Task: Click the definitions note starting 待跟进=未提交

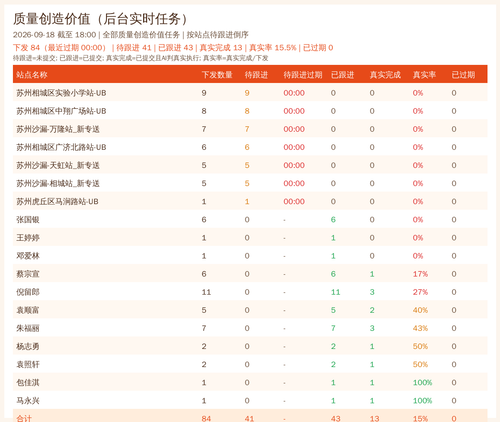Action: [x=140, y=58]
